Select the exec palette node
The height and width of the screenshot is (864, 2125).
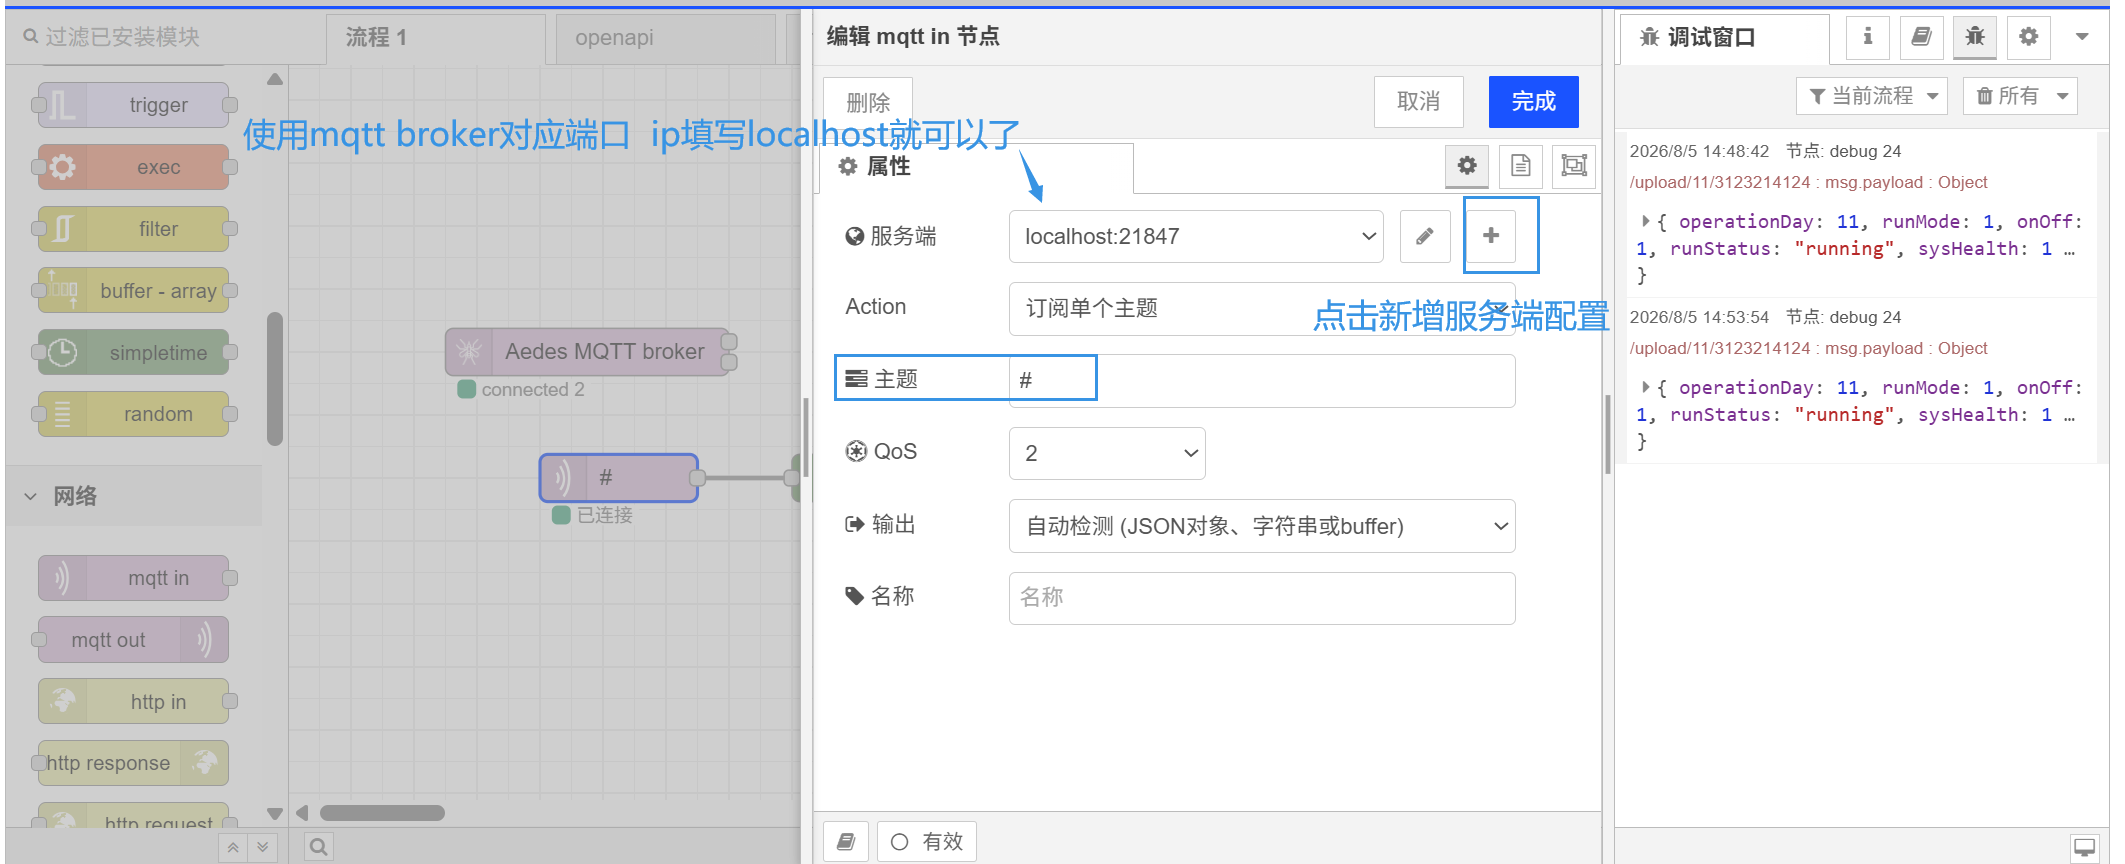click(x=134, y=167)
